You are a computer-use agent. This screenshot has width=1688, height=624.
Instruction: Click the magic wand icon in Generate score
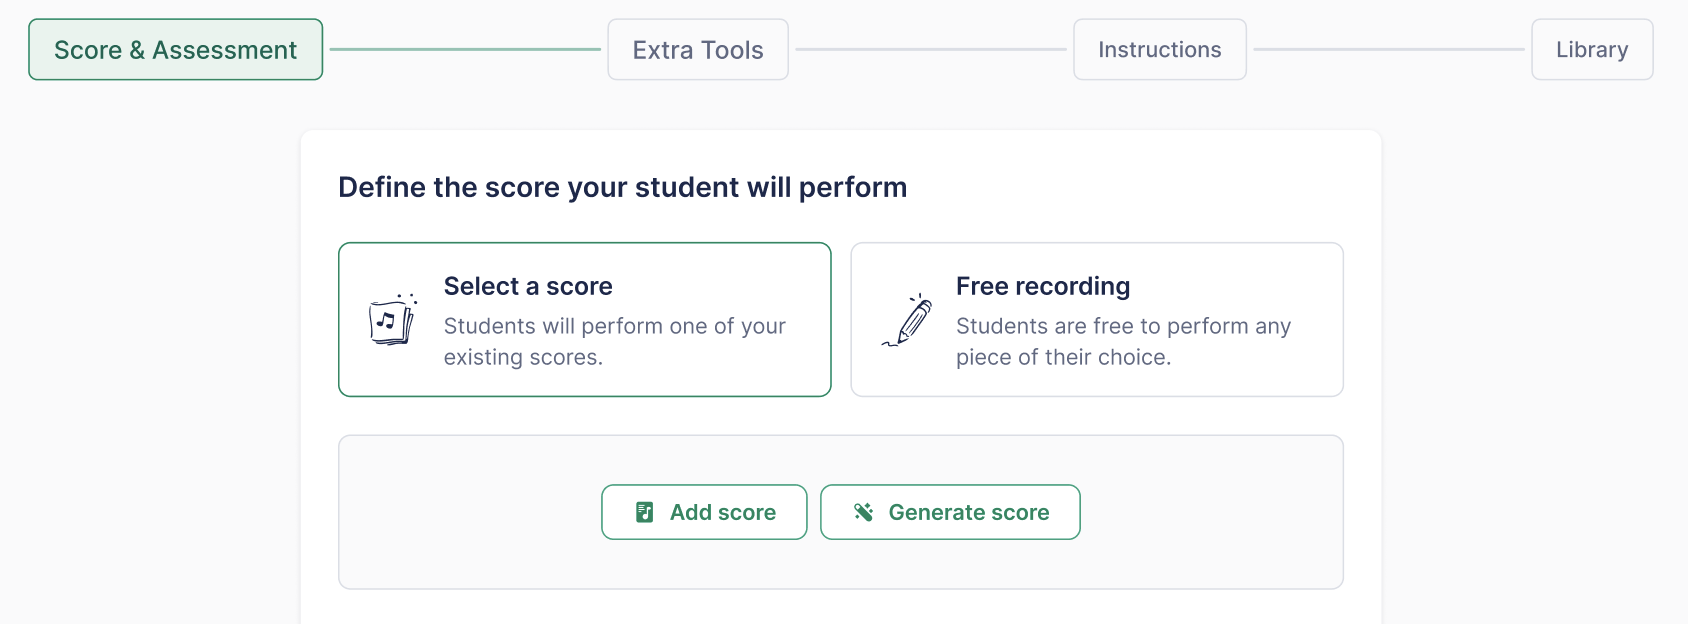coord(864,512)
